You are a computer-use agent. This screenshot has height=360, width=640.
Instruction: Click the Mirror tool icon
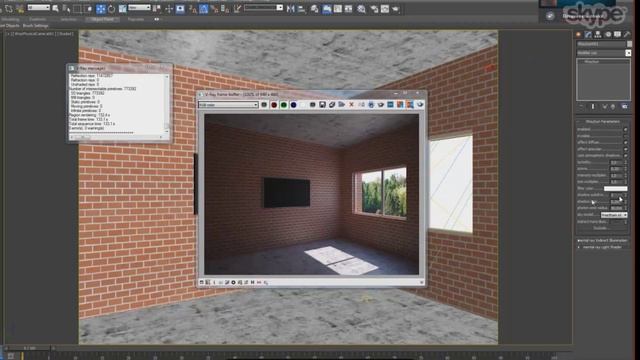291,9
